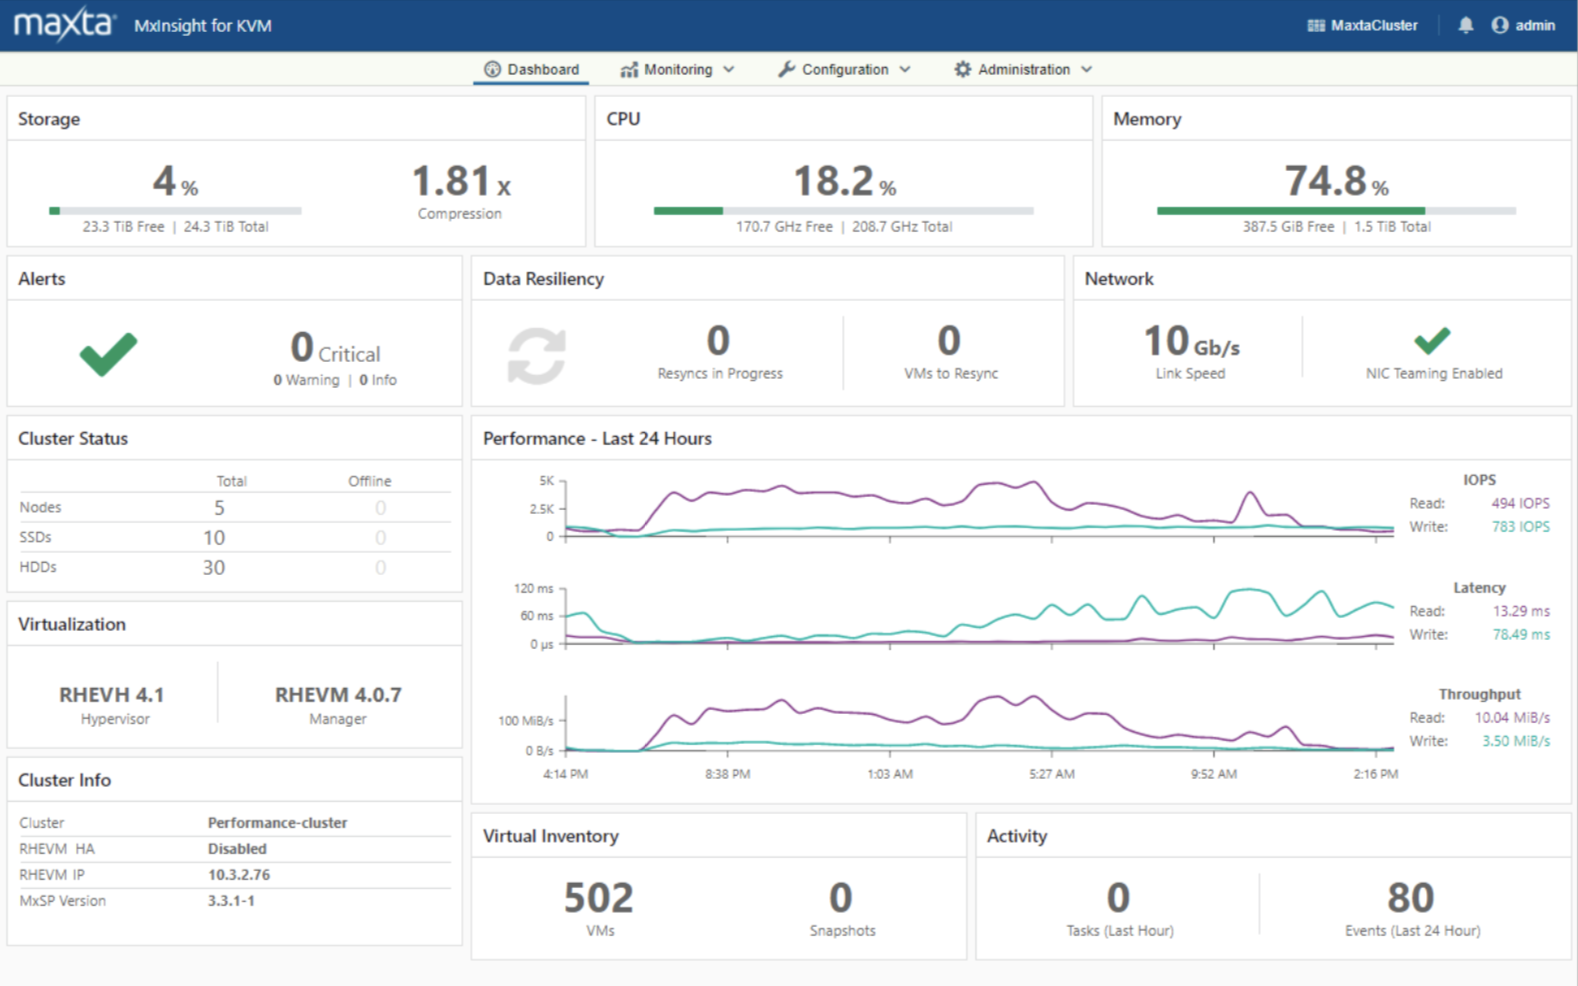Click the green Alerts checkmark icon

pyautogui.click(x=108, y=354)
